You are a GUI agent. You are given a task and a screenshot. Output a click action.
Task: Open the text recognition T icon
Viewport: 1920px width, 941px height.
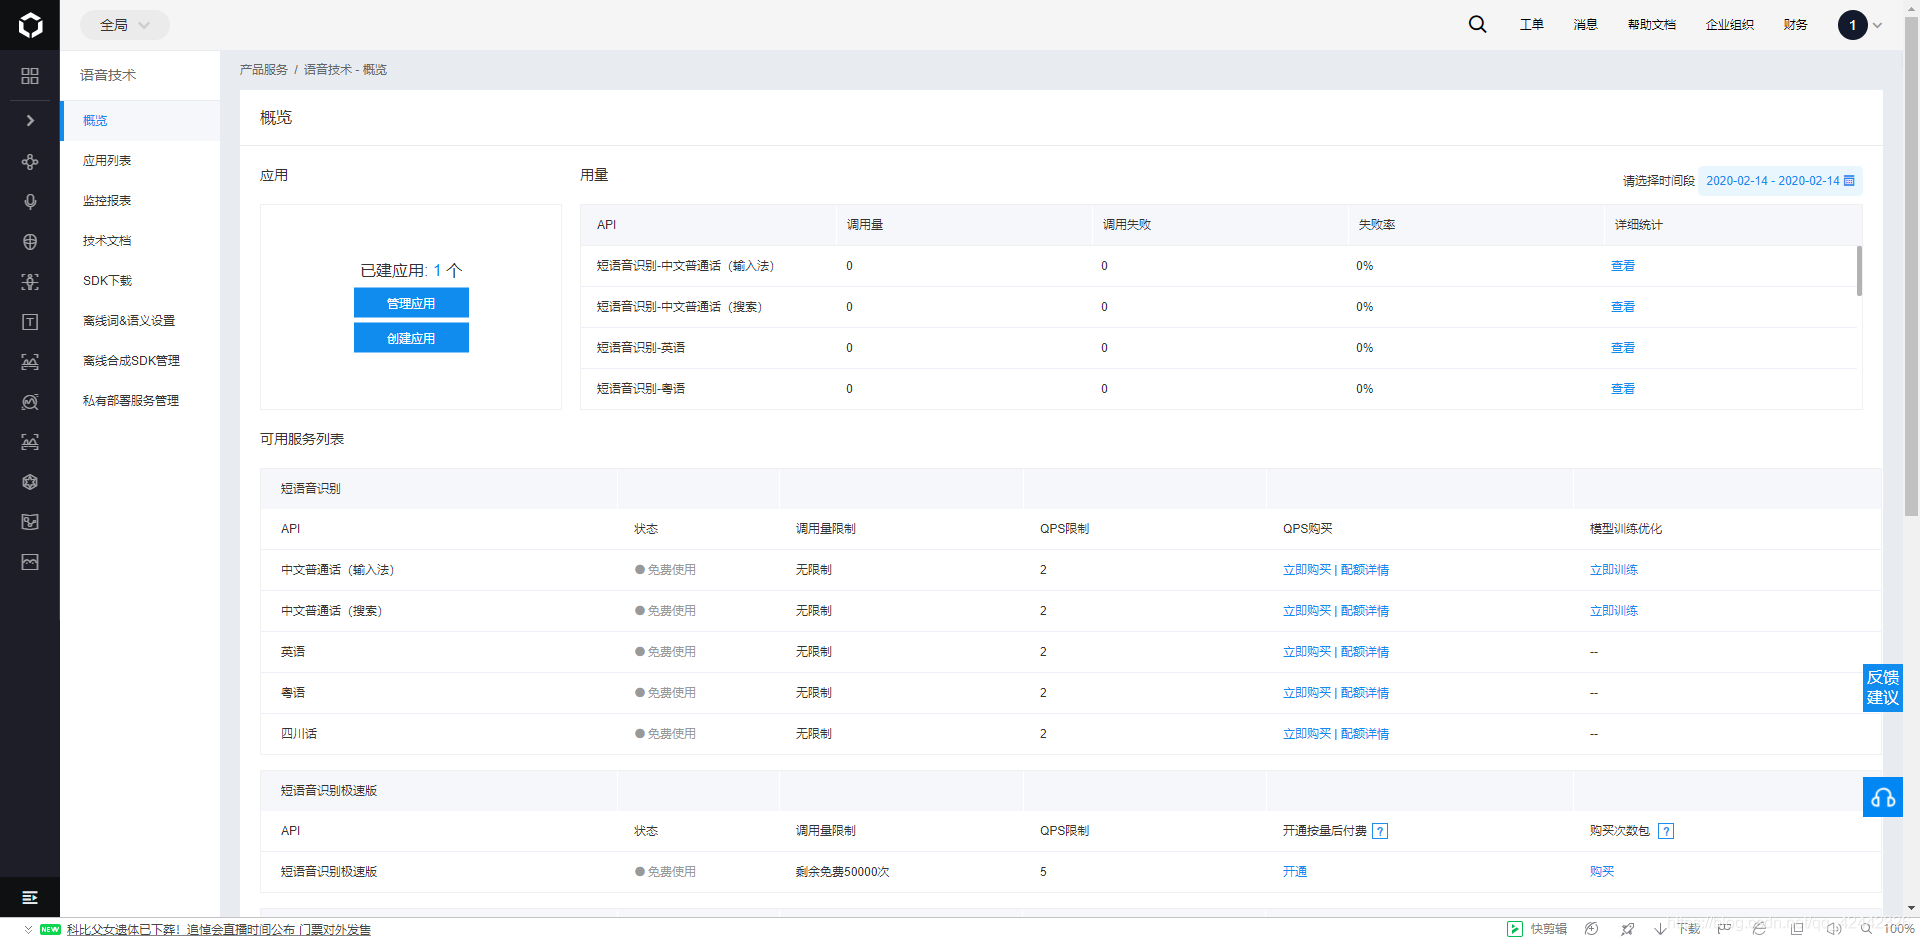pyautogui.click(x=30, y=322)
